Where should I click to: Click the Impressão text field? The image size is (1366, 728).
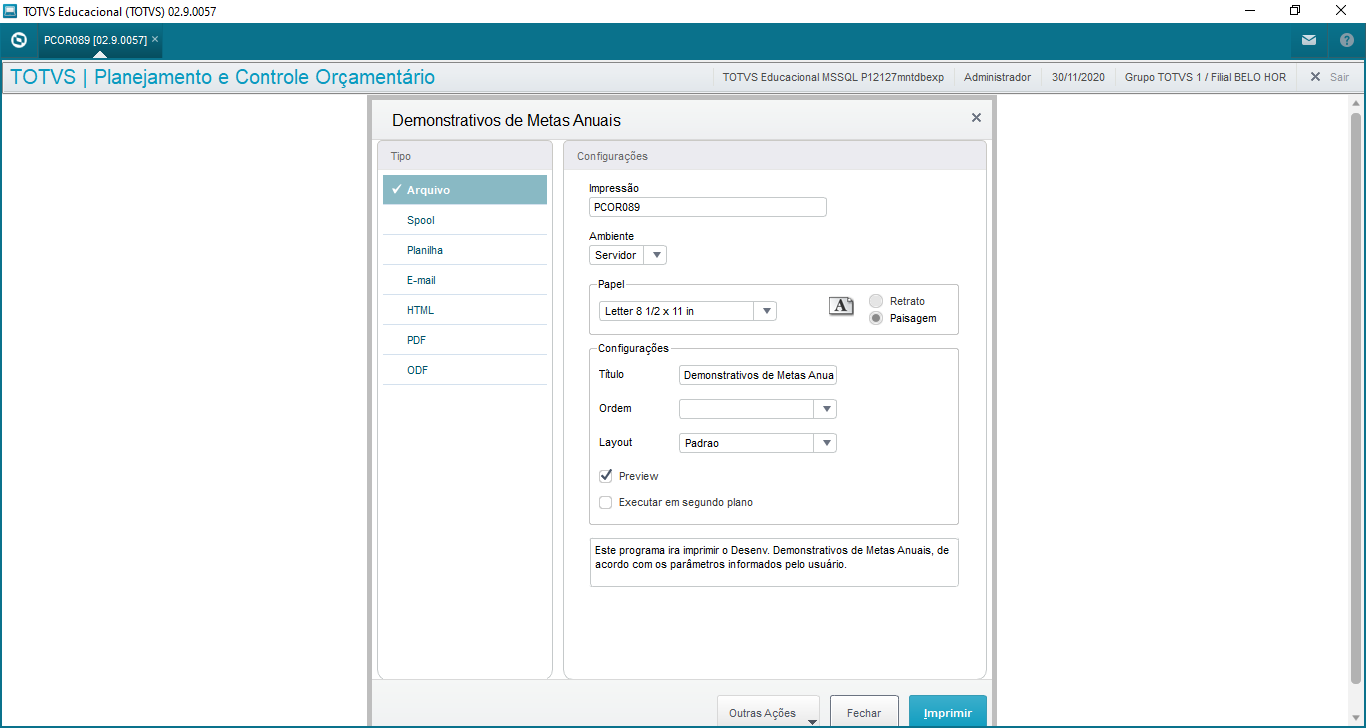[708, 207]
